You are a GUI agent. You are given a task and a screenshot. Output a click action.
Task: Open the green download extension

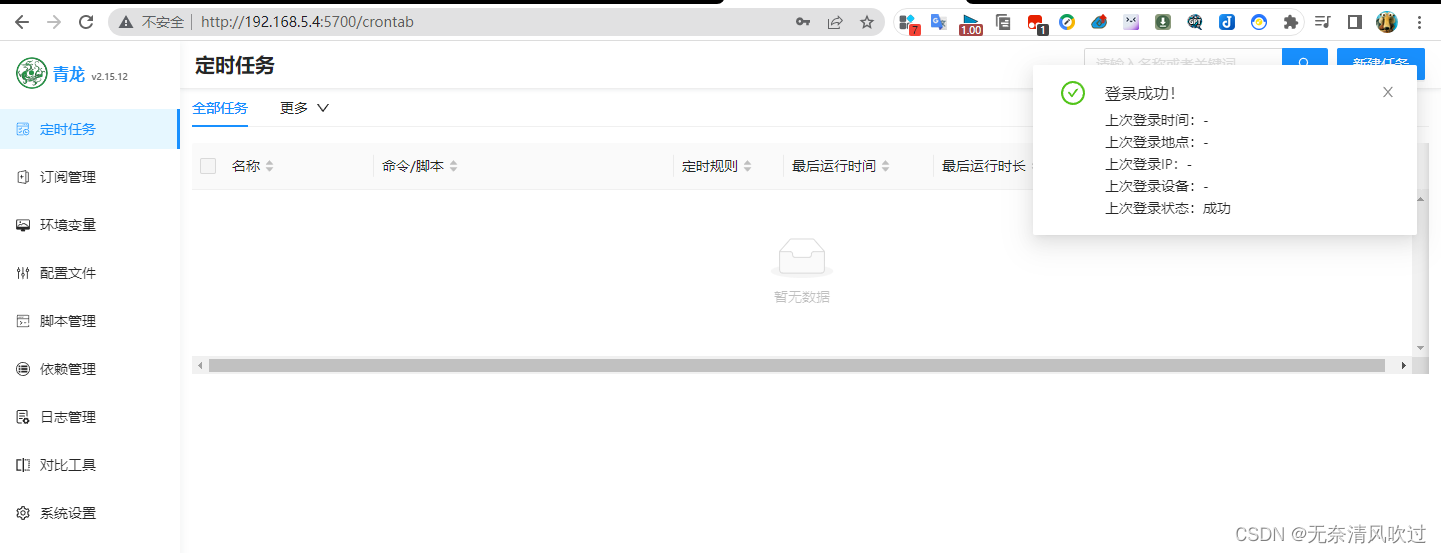click(x=1163, y=22)
